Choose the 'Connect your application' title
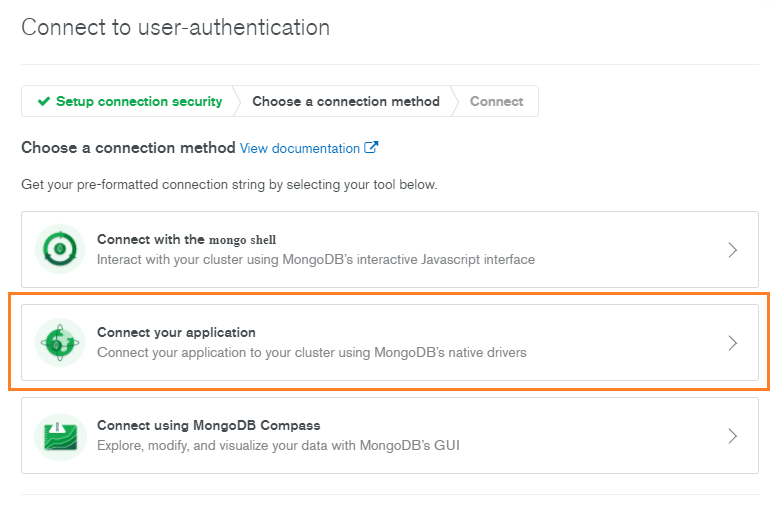Viewport: 774px width, 507px height. click(x=176, y=332)
